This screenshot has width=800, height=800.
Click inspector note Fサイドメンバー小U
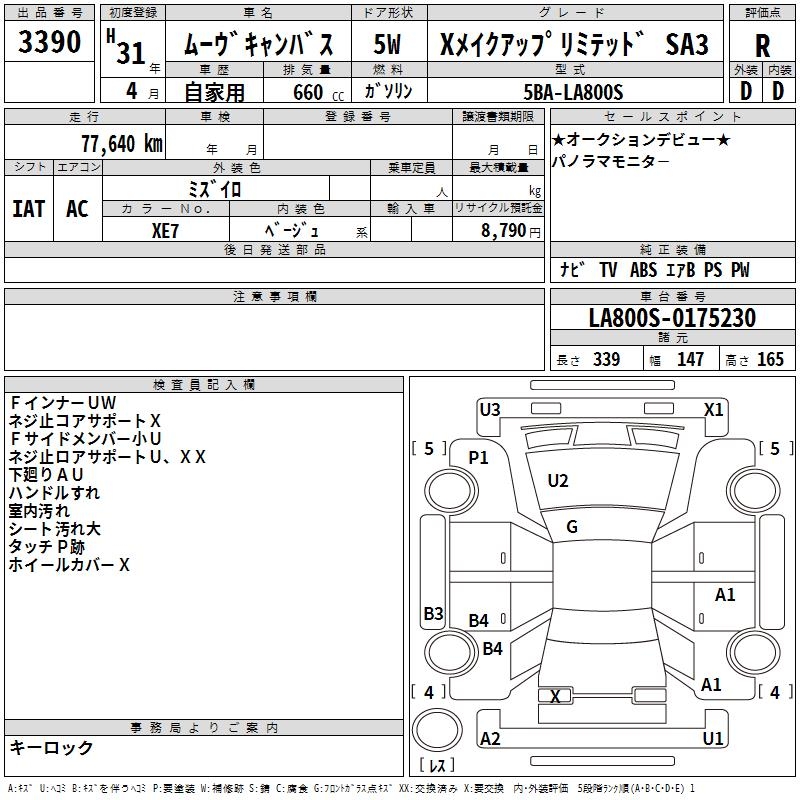(x=85, y=438)
